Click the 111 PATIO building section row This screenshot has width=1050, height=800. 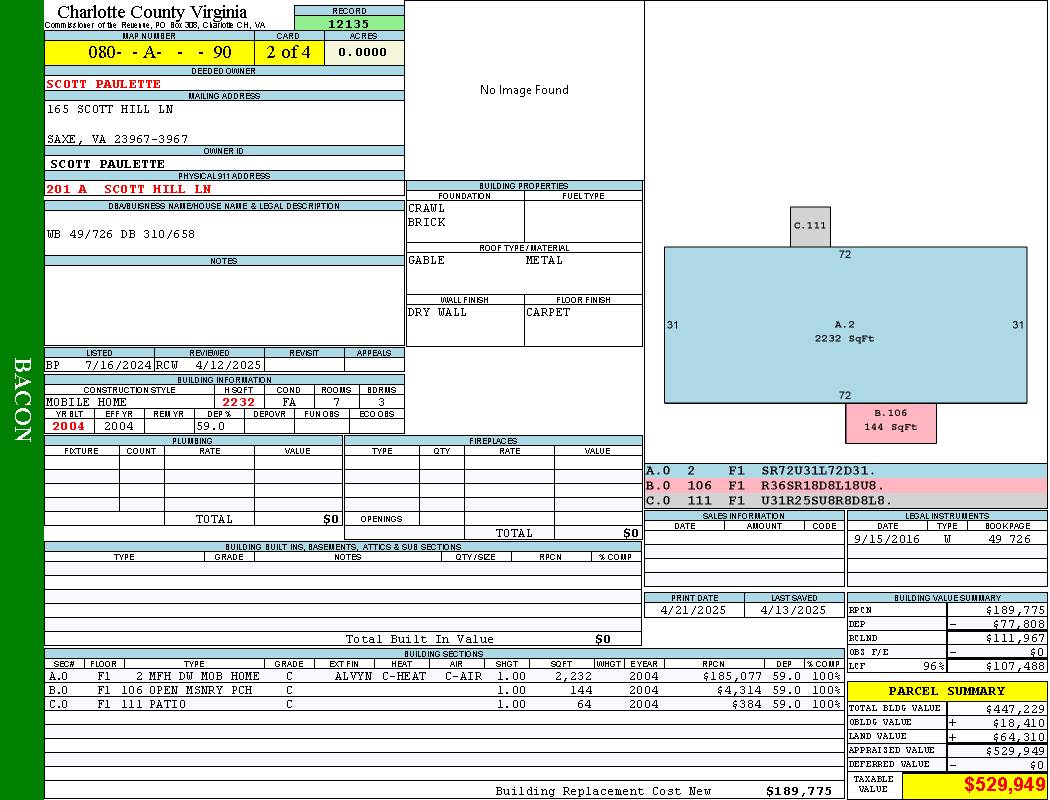pos(443,704)
